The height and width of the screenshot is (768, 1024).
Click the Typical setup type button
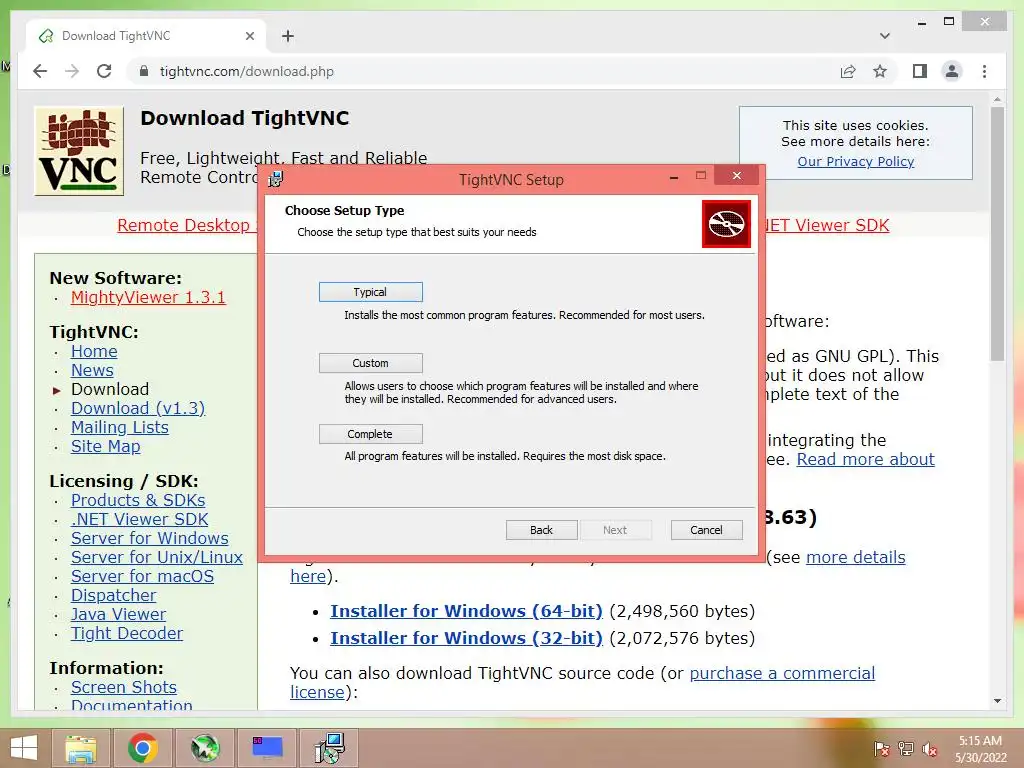click(x=370, y=292)
